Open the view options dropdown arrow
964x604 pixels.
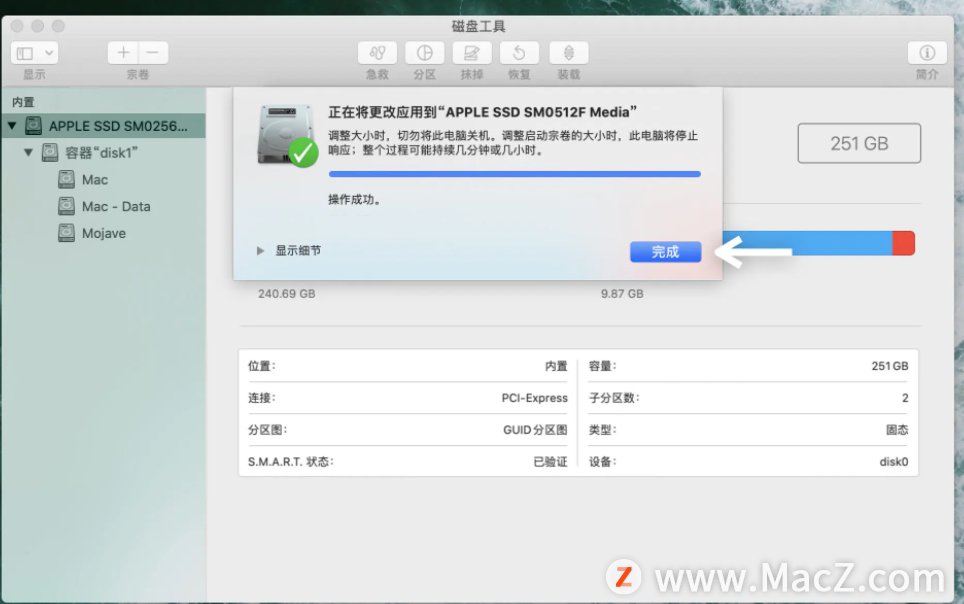coord(49,54)
